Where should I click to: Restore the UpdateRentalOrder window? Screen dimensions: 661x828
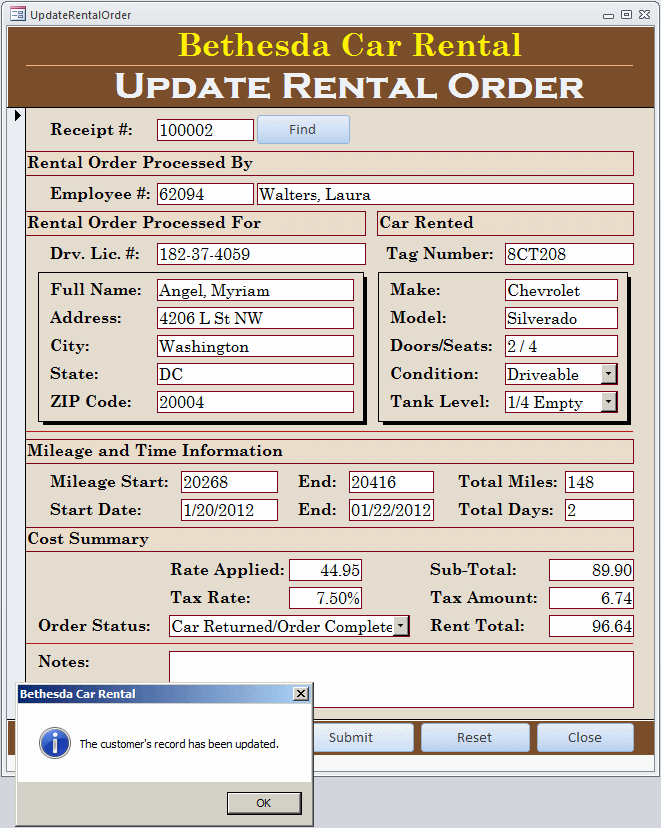coord(626,15)
